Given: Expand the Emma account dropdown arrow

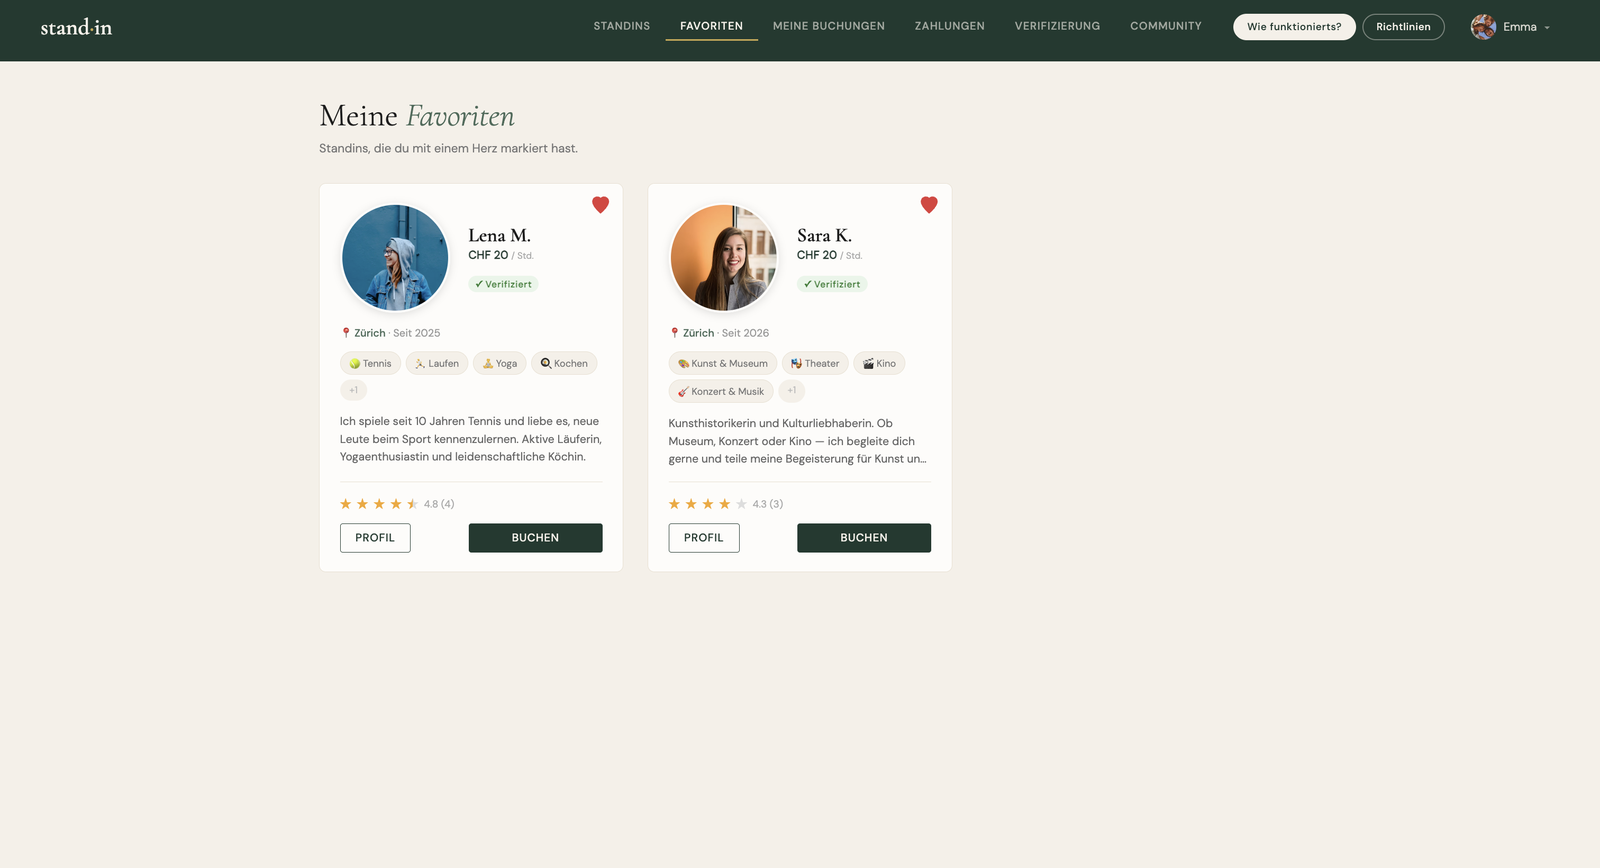Looking at the screenshot, I should point(1547,28).
